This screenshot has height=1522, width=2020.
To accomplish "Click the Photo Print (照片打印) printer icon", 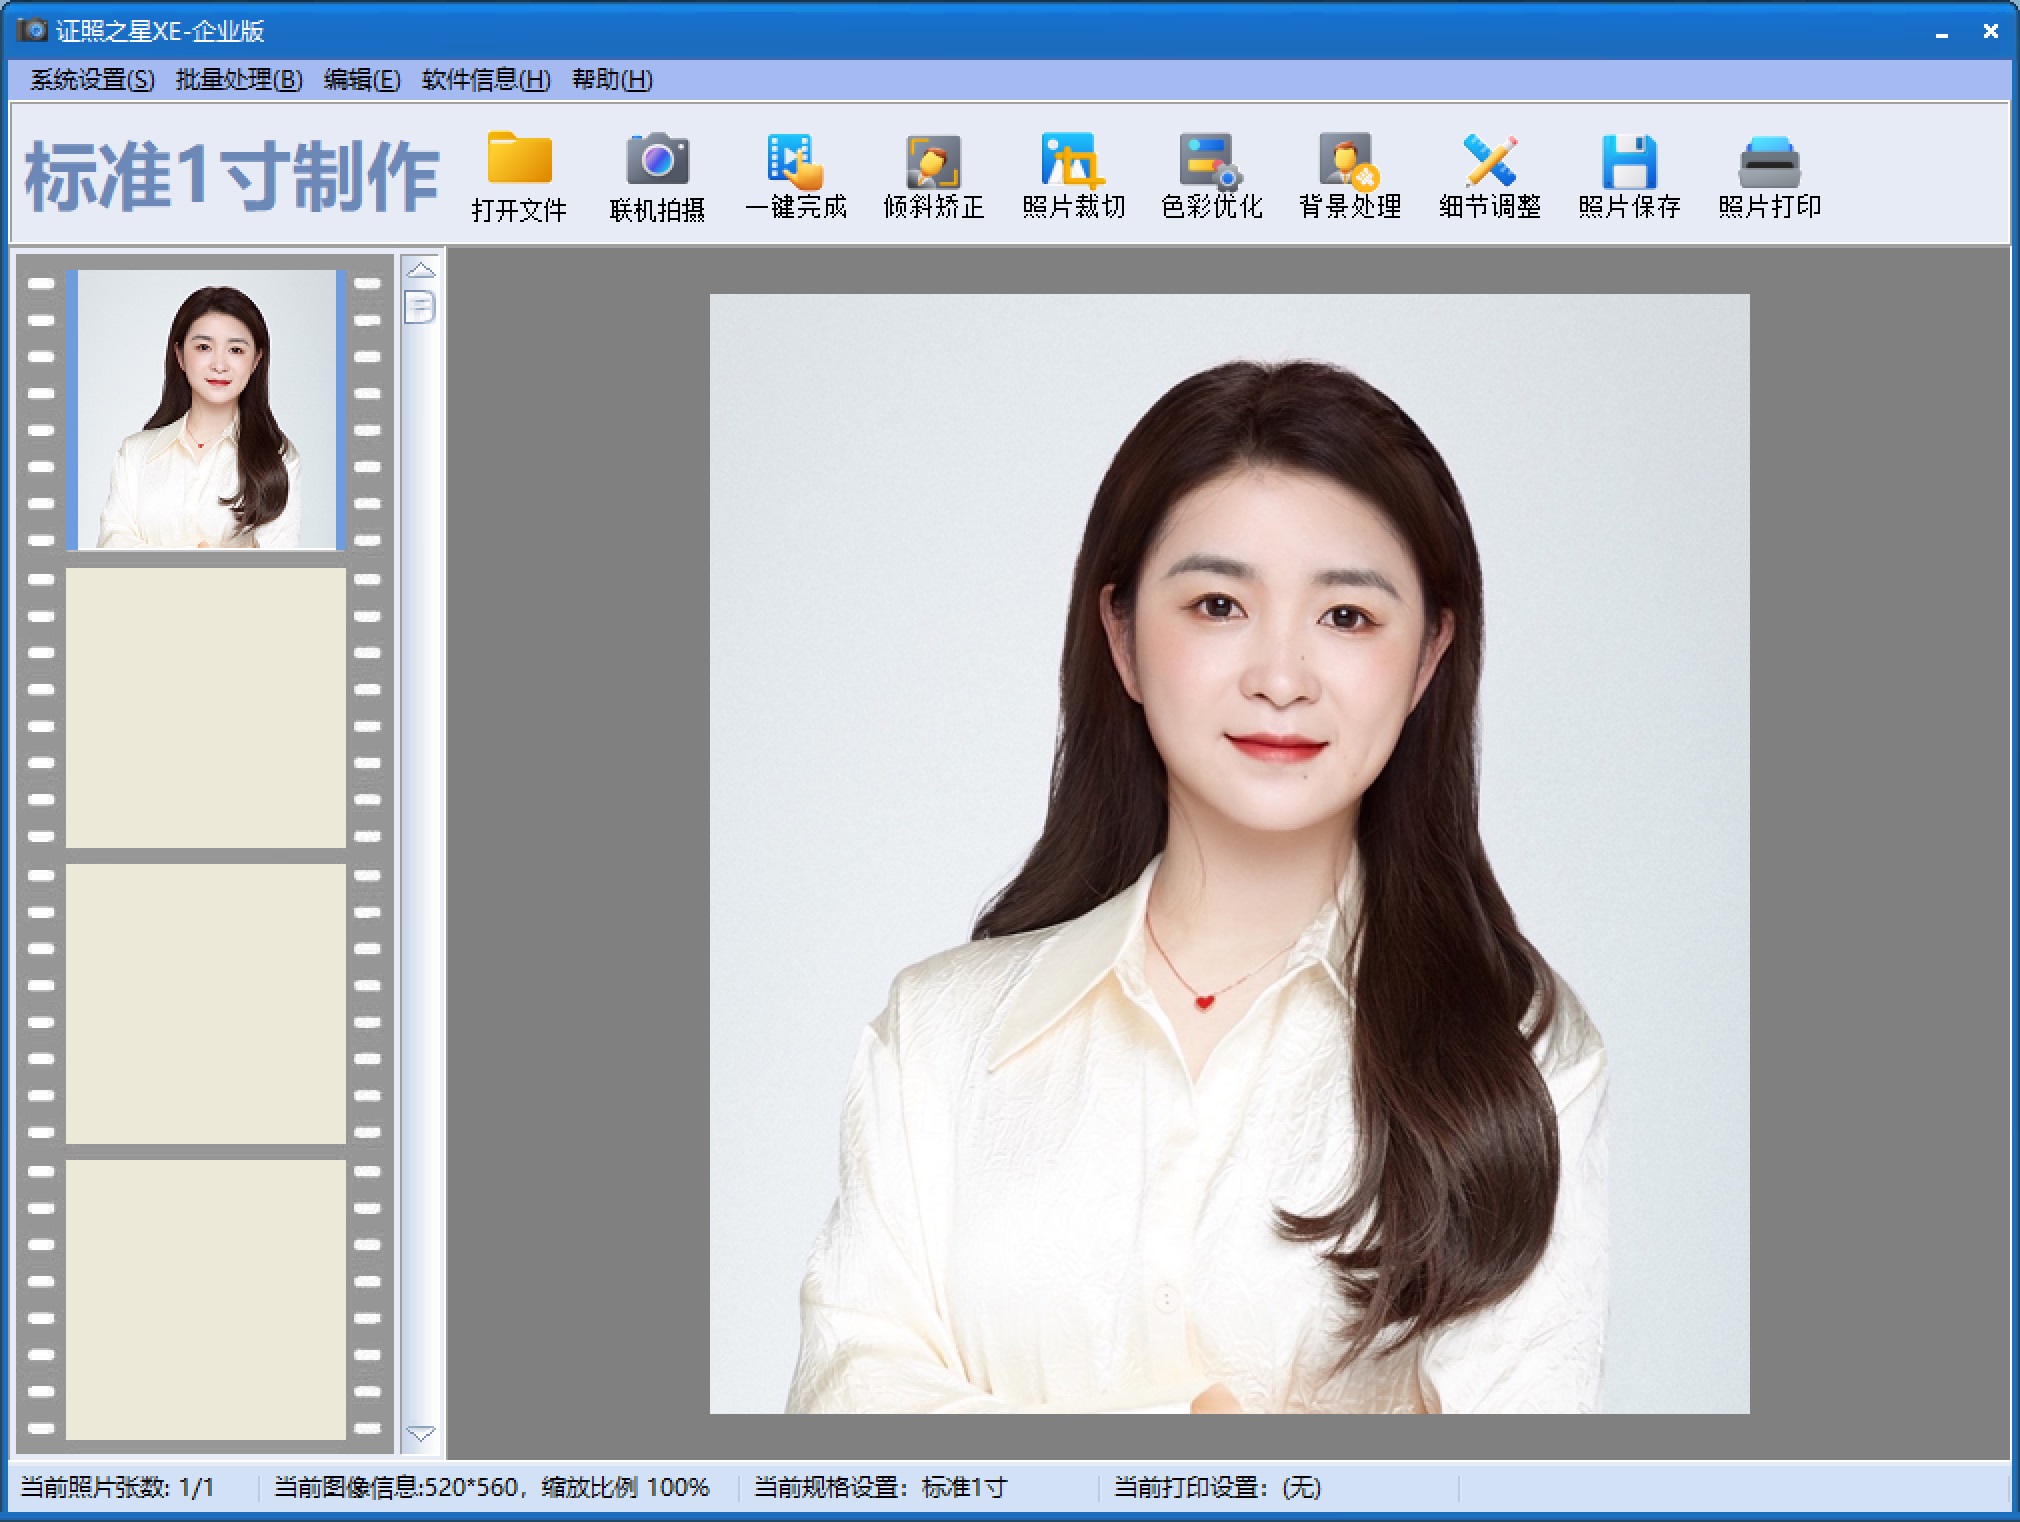I will tap(1768, 160).
